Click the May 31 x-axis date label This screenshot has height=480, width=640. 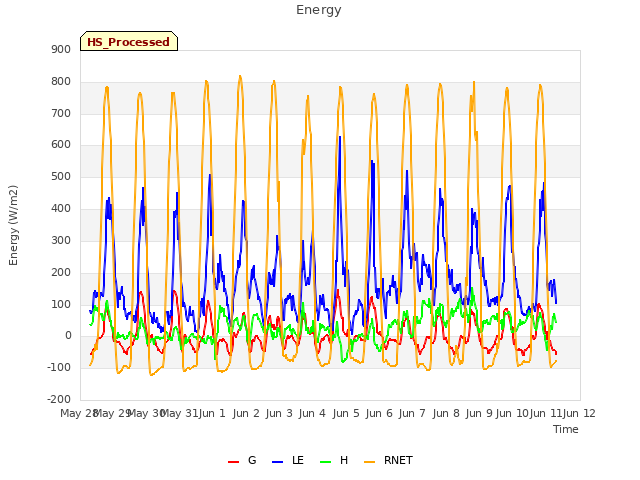179,413
